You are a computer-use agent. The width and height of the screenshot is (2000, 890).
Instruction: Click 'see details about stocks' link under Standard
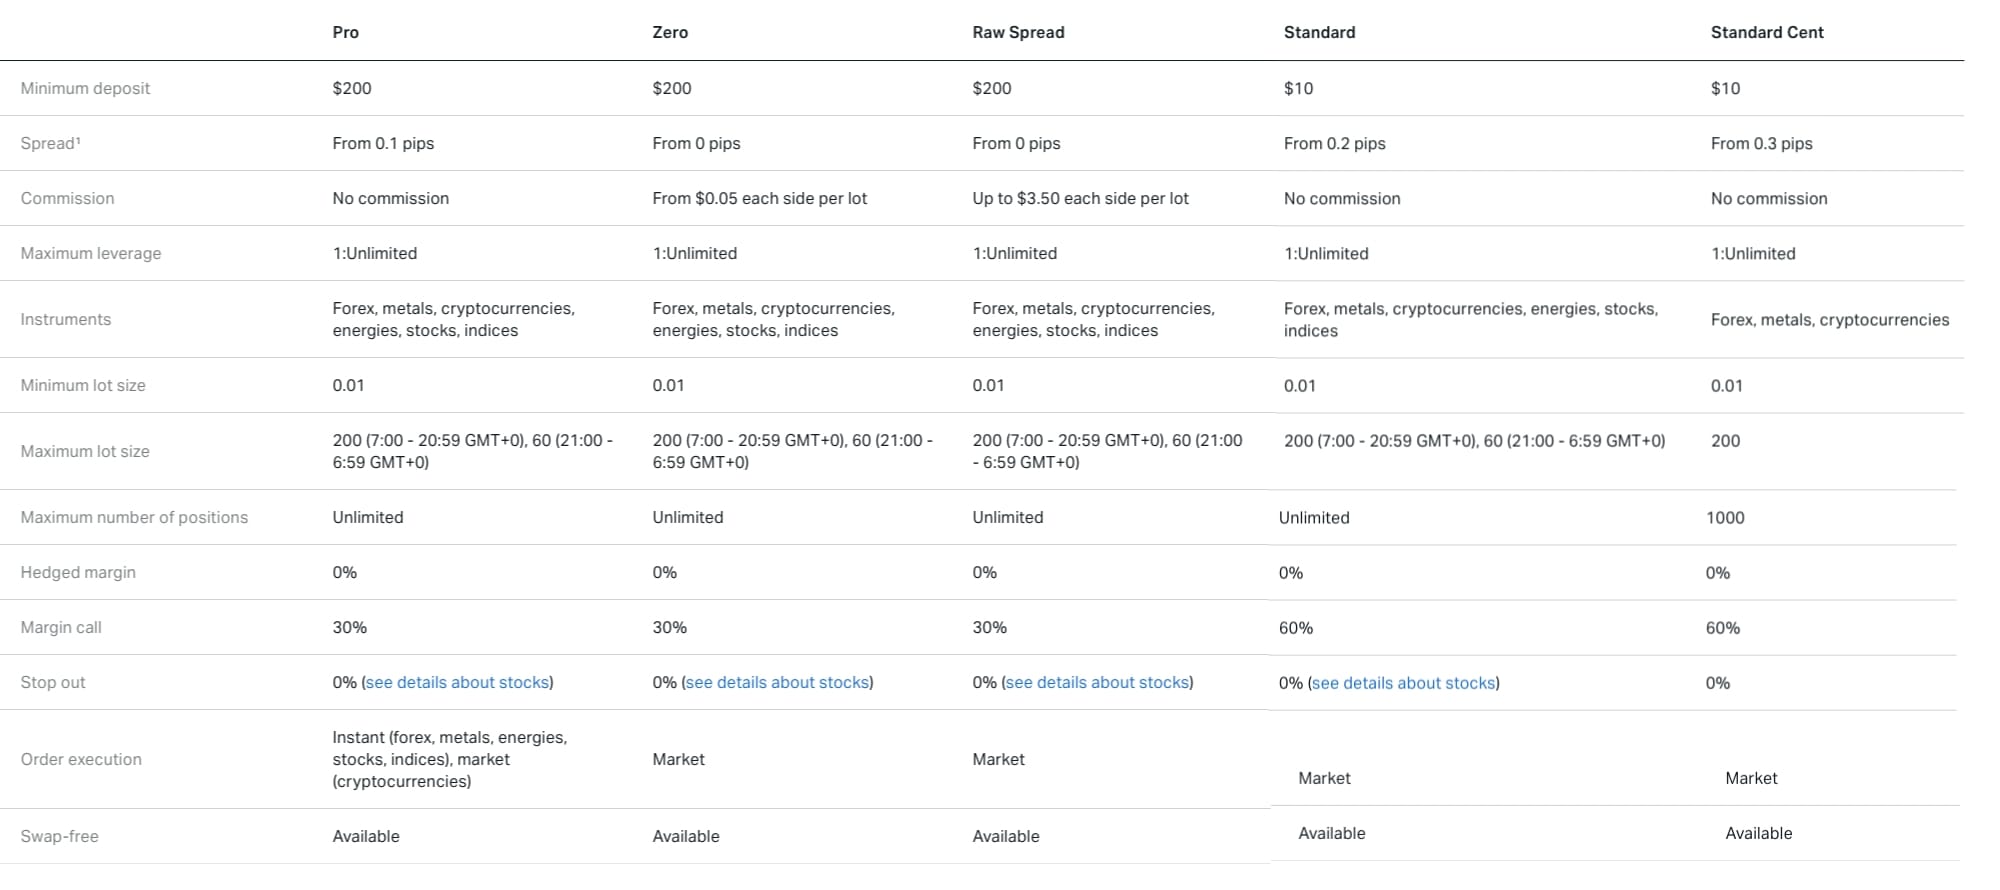click(1403, 683)
